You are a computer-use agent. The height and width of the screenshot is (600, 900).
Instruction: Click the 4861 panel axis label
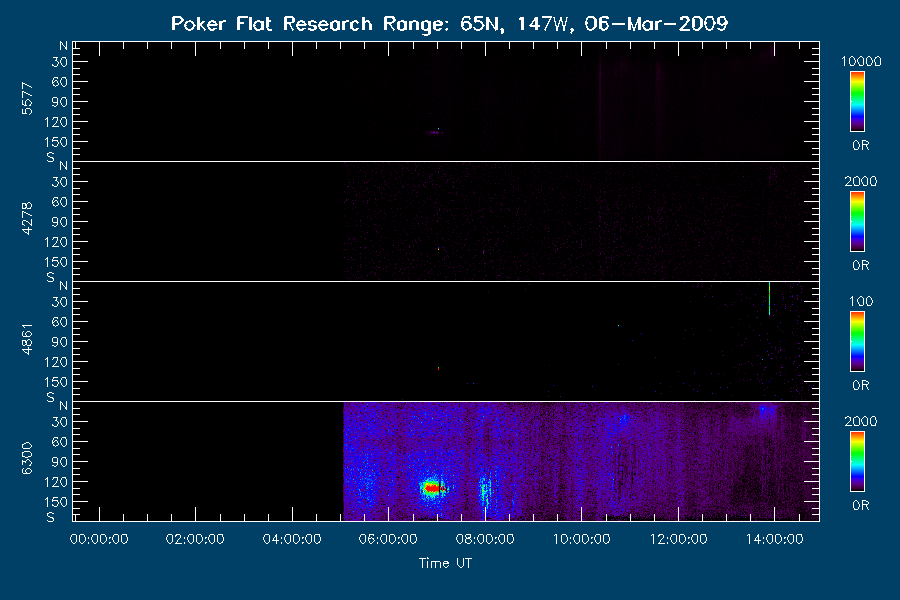tap(27, 339)
